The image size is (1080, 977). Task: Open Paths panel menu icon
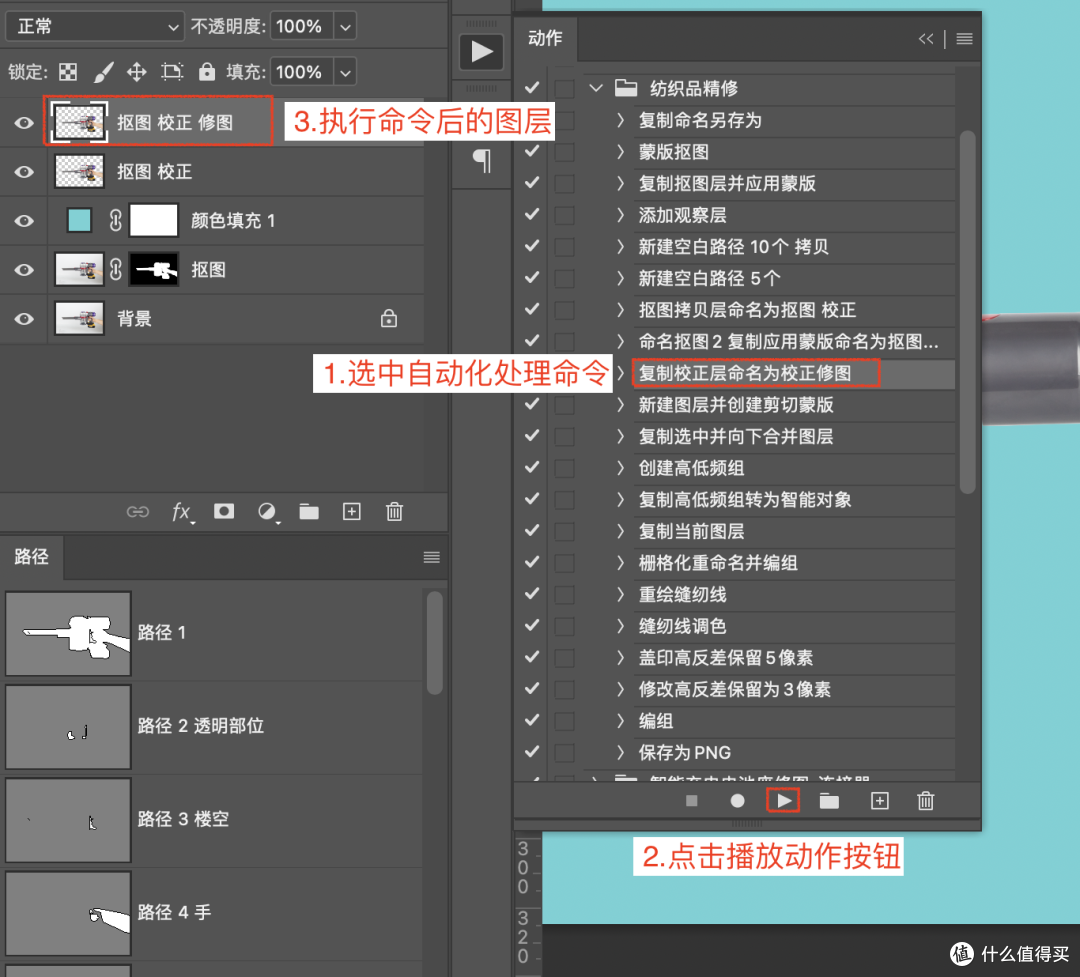432,557
